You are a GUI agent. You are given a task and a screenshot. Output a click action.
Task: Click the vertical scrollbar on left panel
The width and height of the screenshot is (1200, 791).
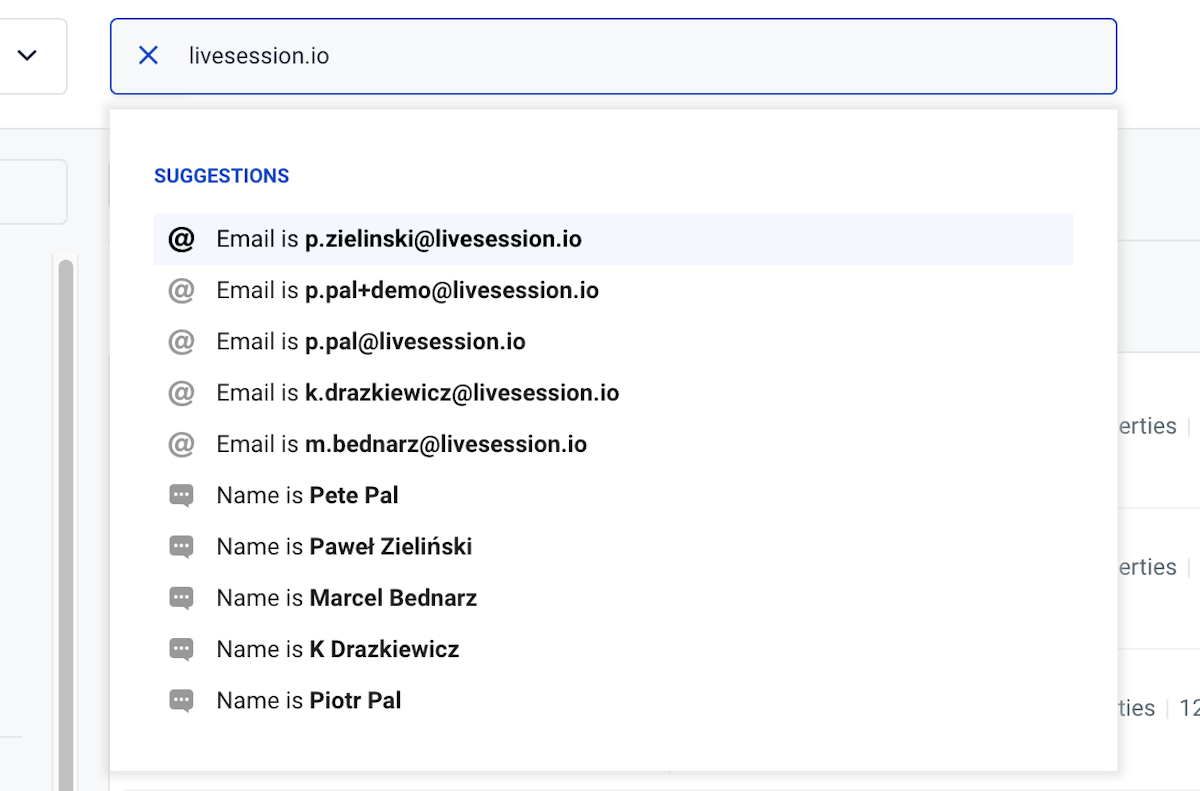click(x=66, y=500)
